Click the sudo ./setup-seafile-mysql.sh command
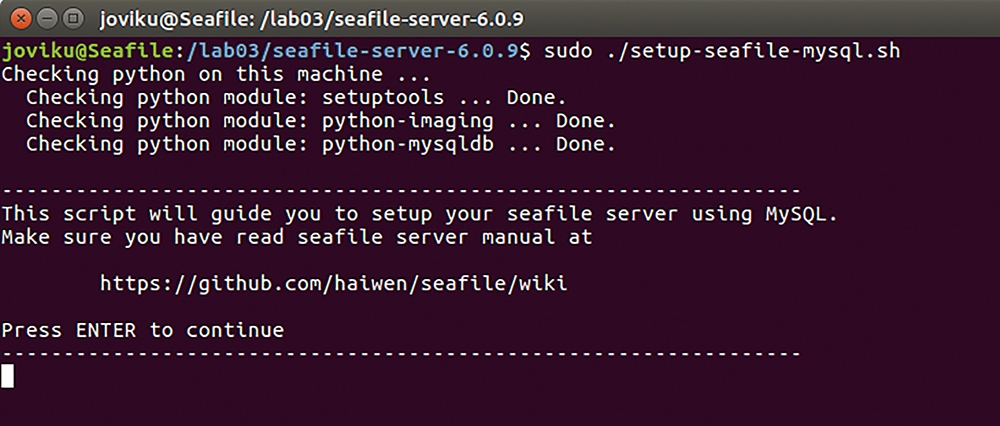 coord(721,51)
